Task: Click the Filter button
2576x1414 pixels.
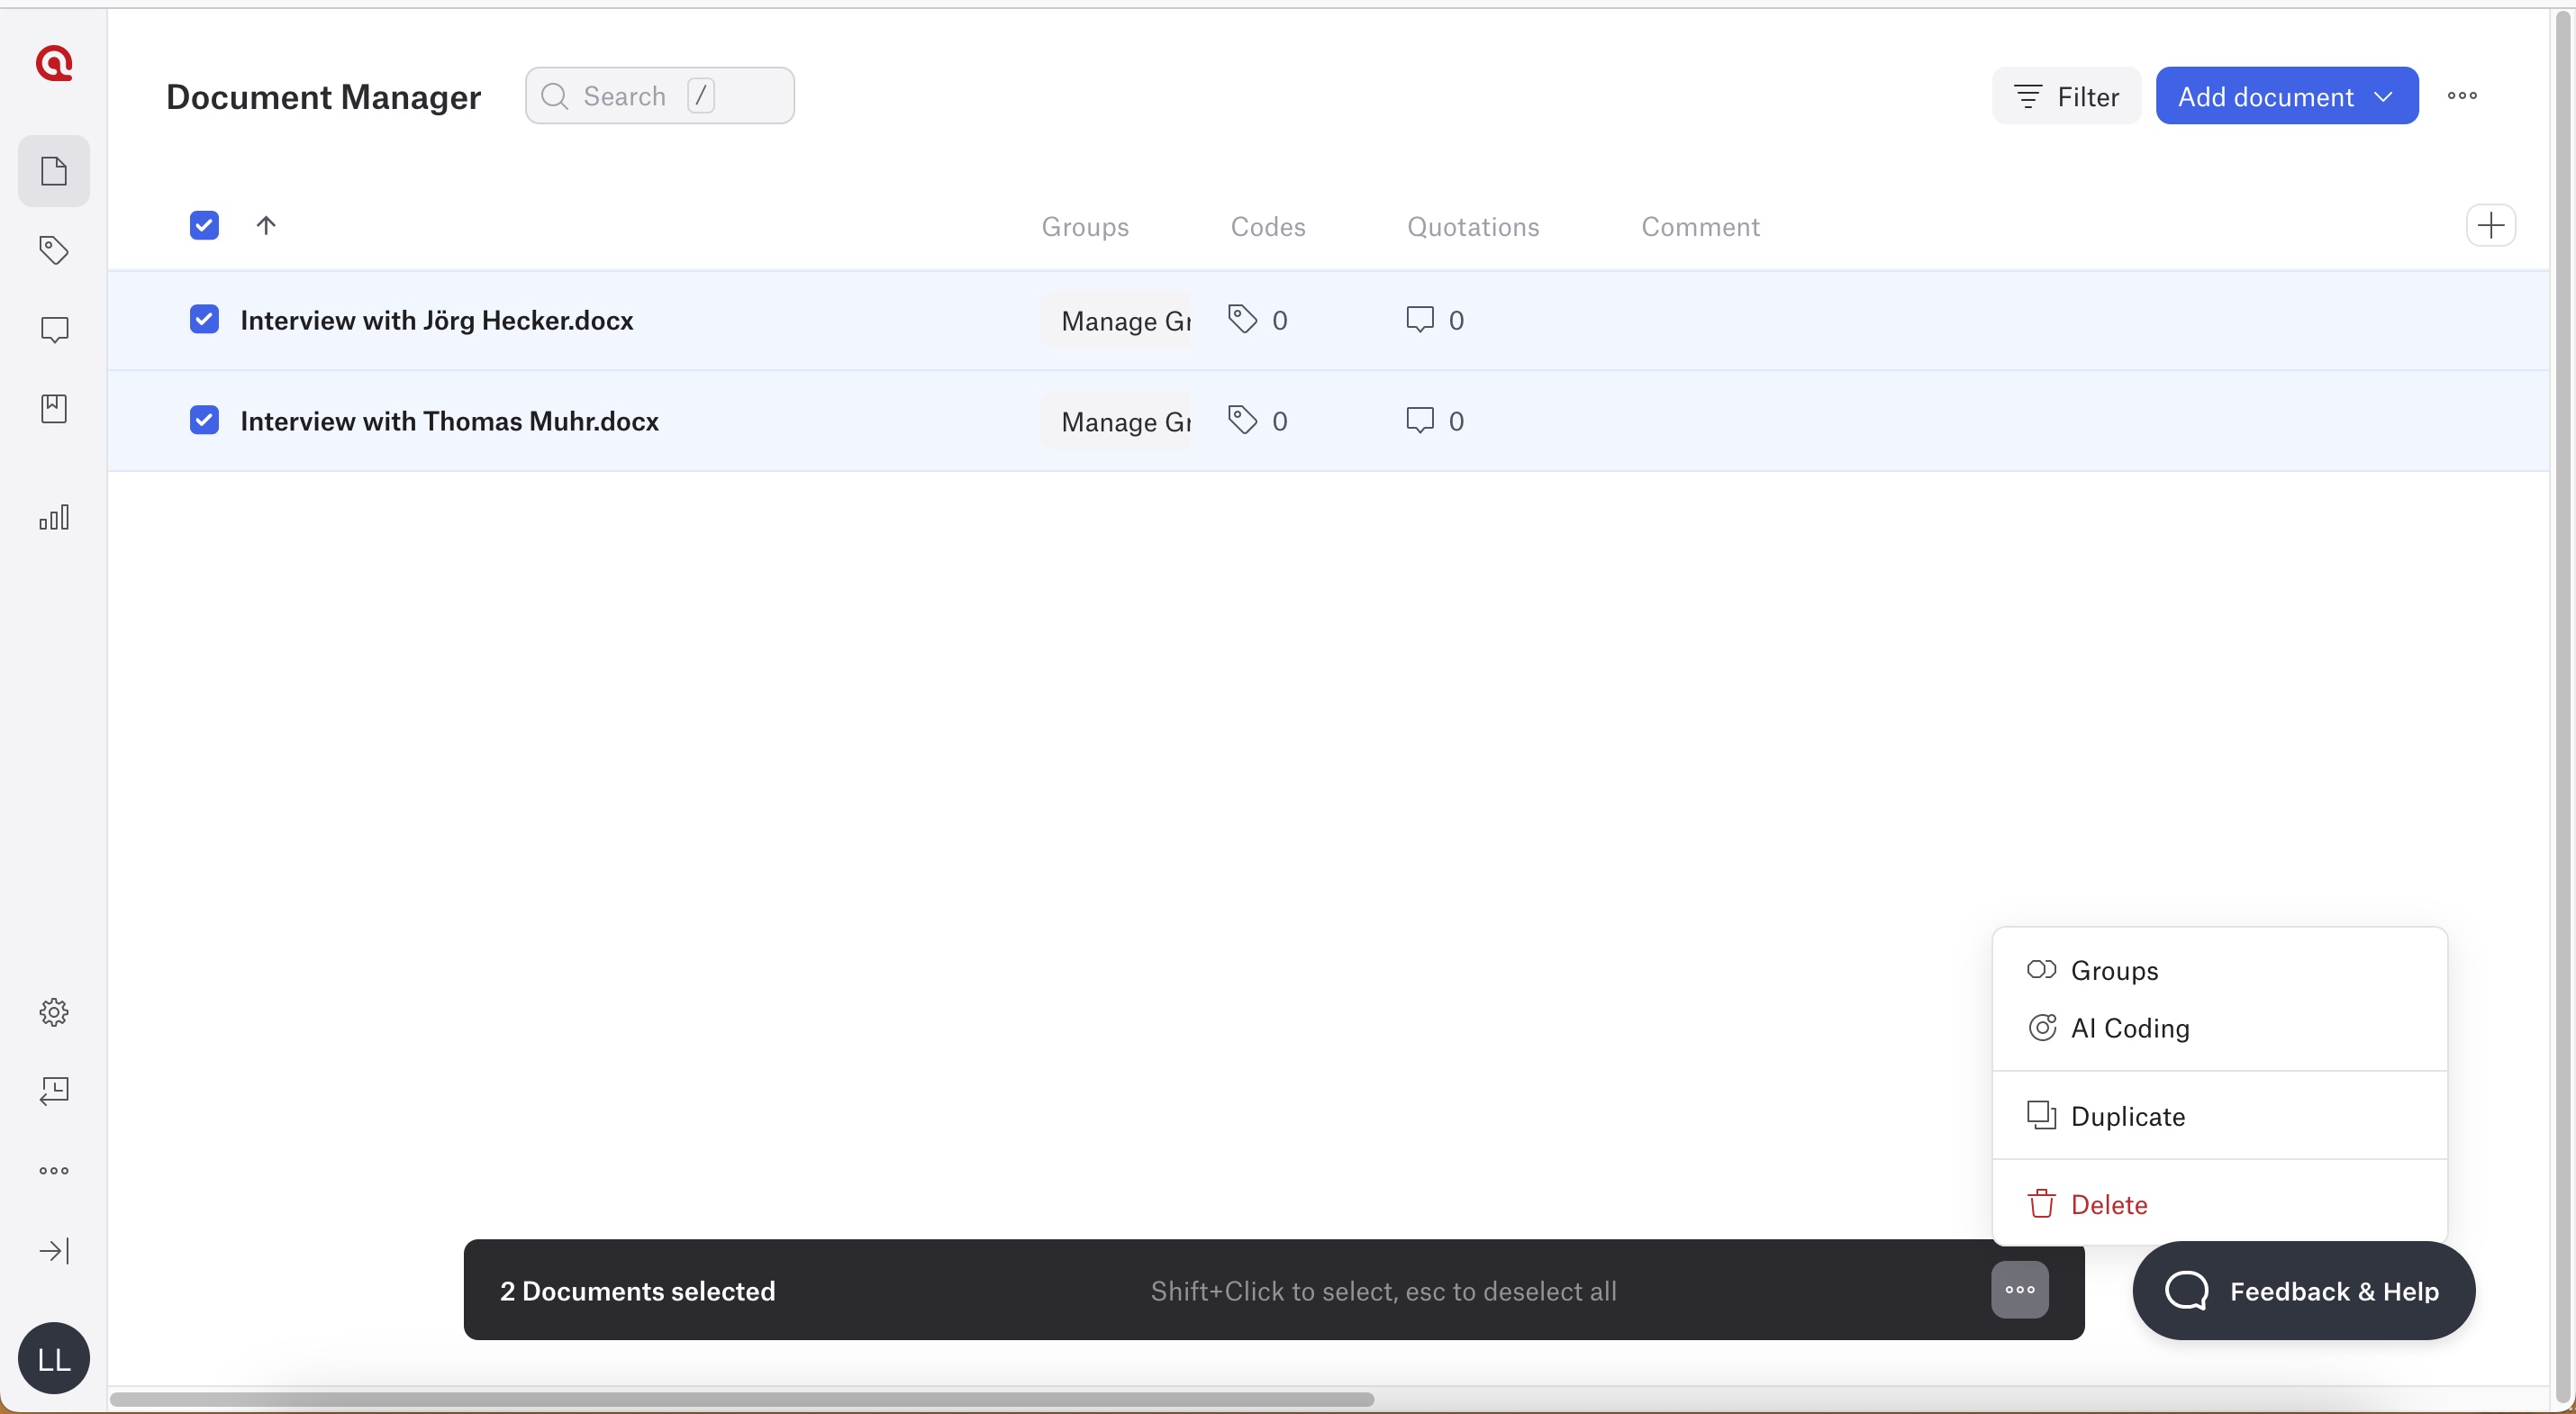Action: click(x=2066, y=96)
